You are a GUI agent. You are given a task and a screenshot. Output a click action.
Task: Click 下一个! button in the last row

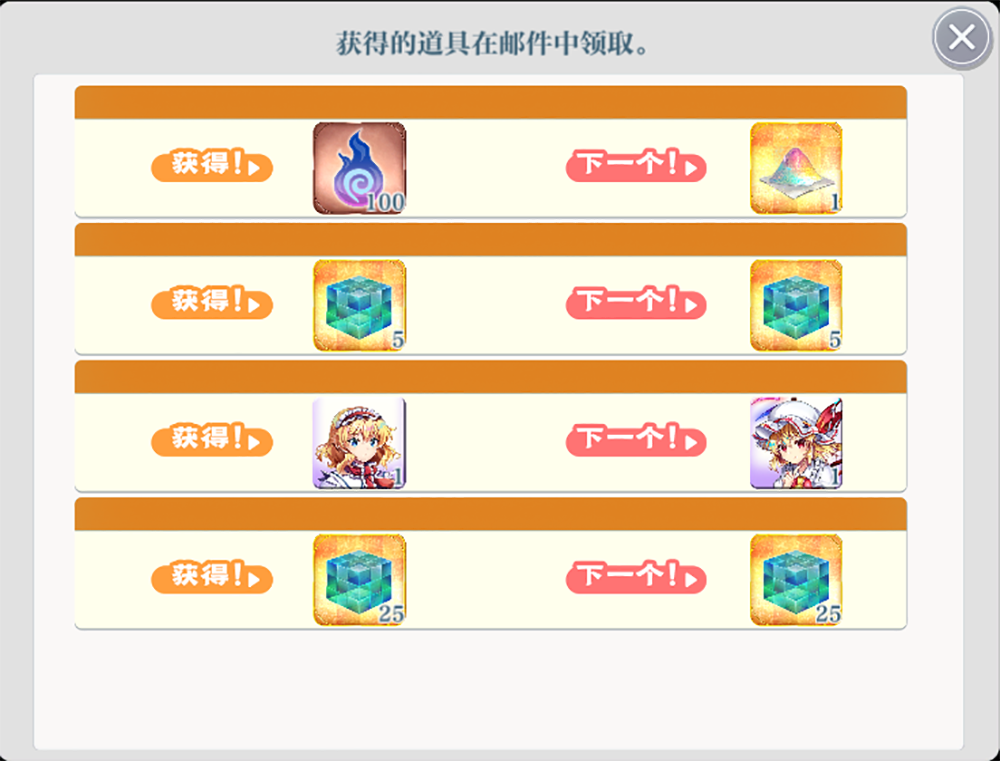[x=636, y=577]
